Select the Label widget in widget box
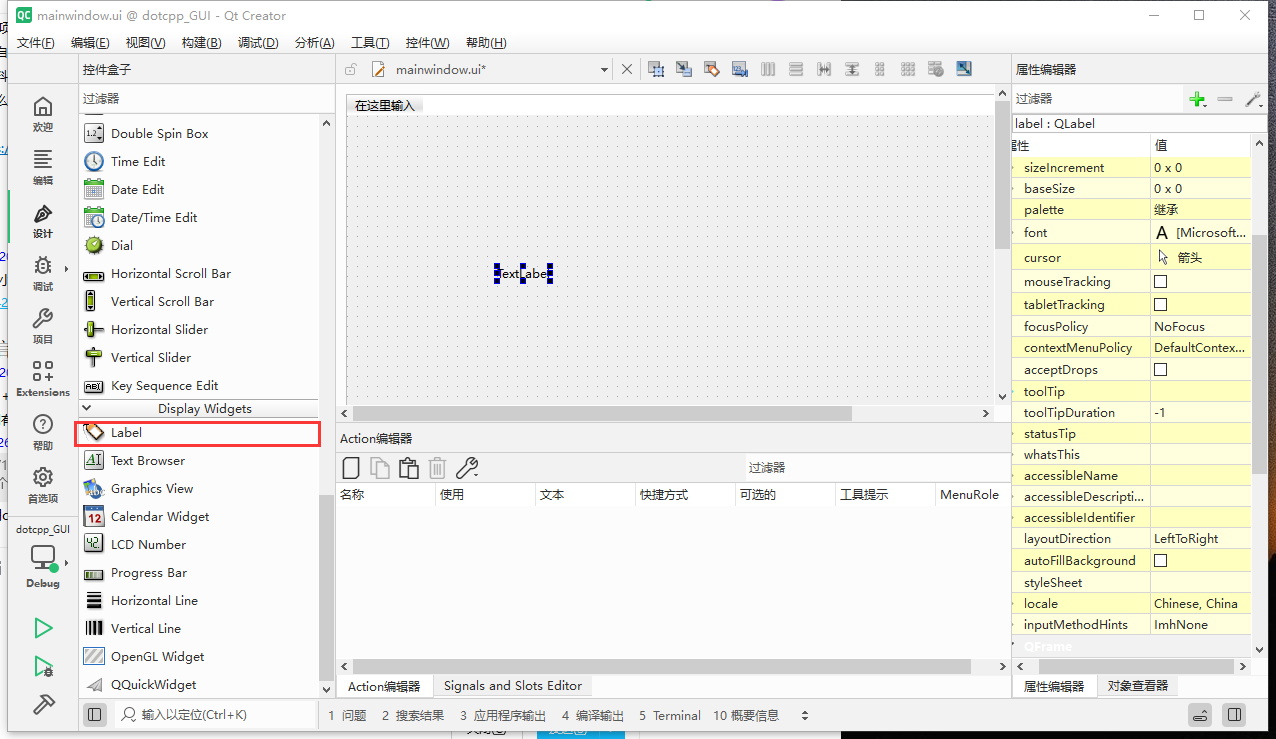The image size is (1276, 739). pos(199,433)
